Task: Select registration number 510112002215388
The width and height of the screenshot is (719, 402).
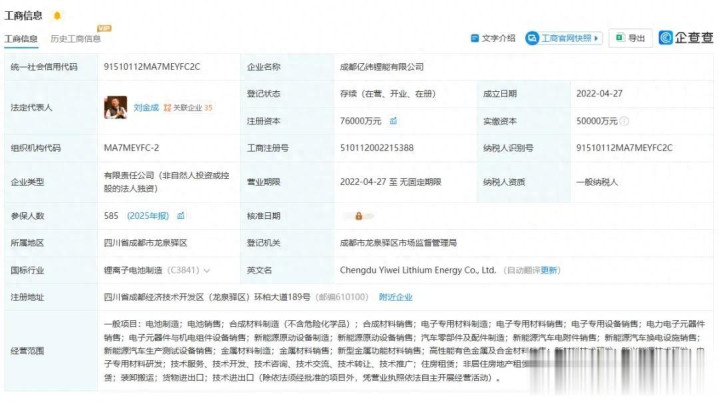Action: pyautogui.click(x=376, y=148)
